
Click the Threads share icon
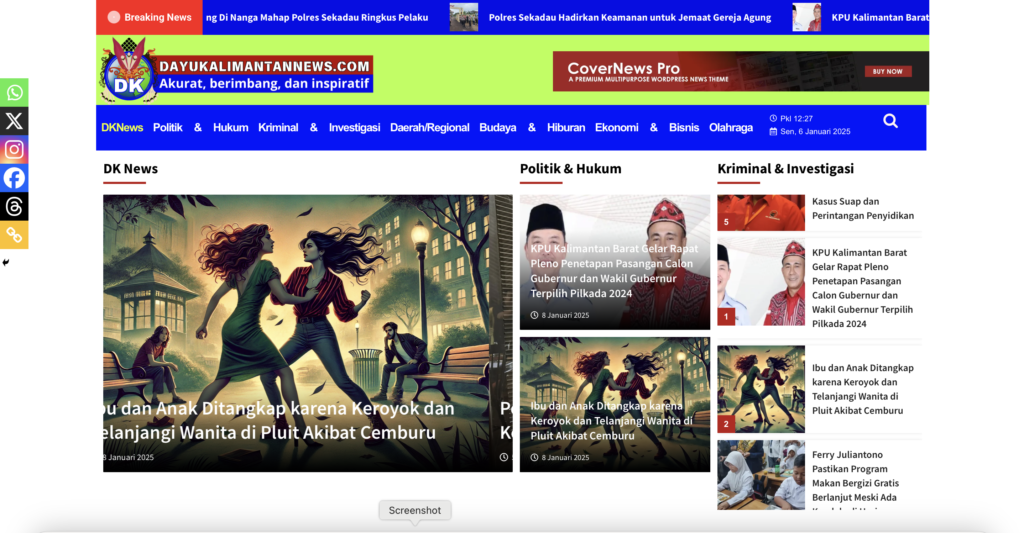(x=14, y=207)
